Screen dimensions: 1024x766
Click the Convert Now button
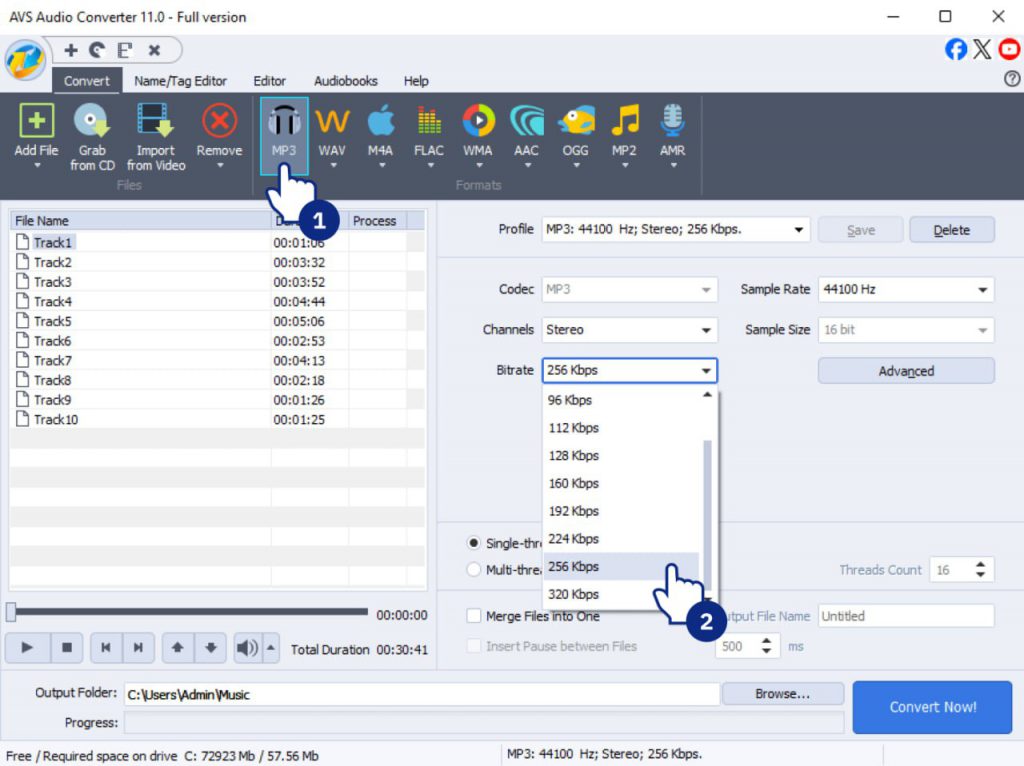point(932,707)
